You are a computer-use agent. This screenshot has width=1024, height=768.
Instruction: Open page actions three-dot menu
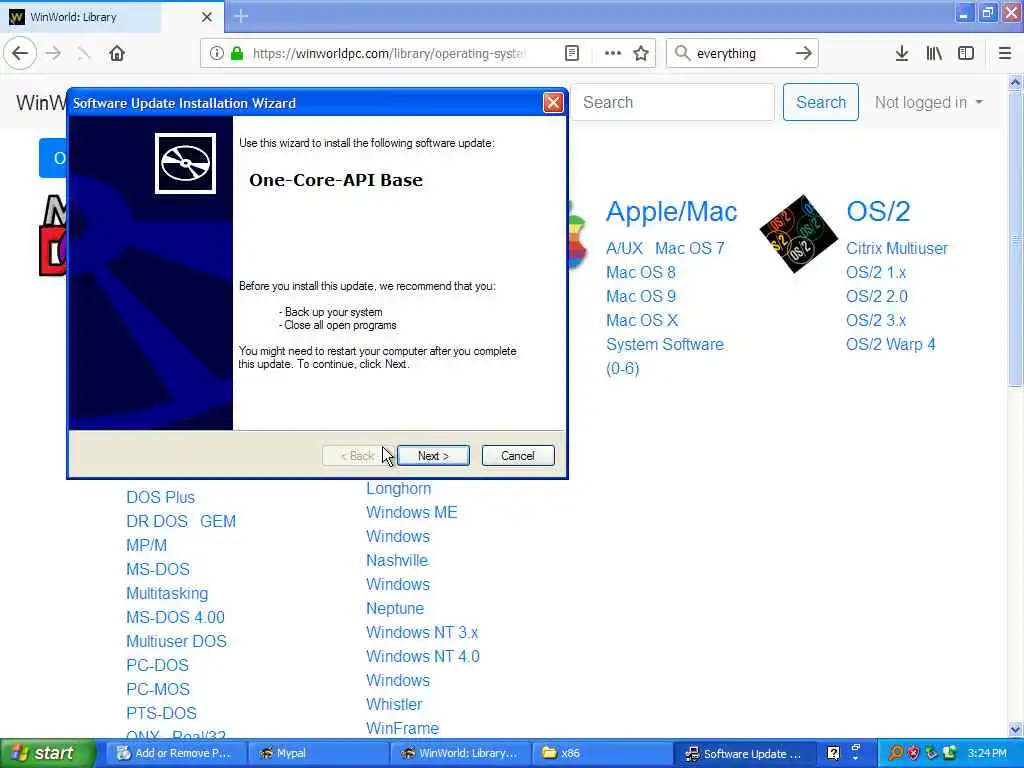613,54
